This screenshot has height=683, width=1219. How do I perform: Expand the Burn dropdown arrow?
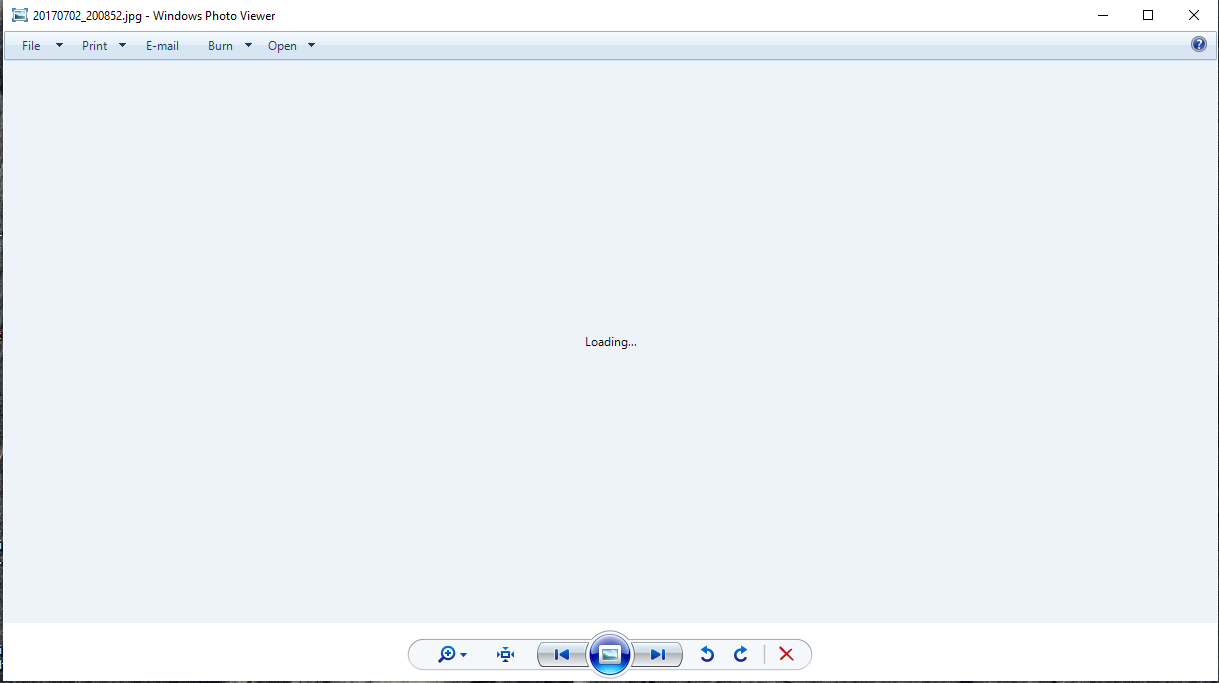248,46
